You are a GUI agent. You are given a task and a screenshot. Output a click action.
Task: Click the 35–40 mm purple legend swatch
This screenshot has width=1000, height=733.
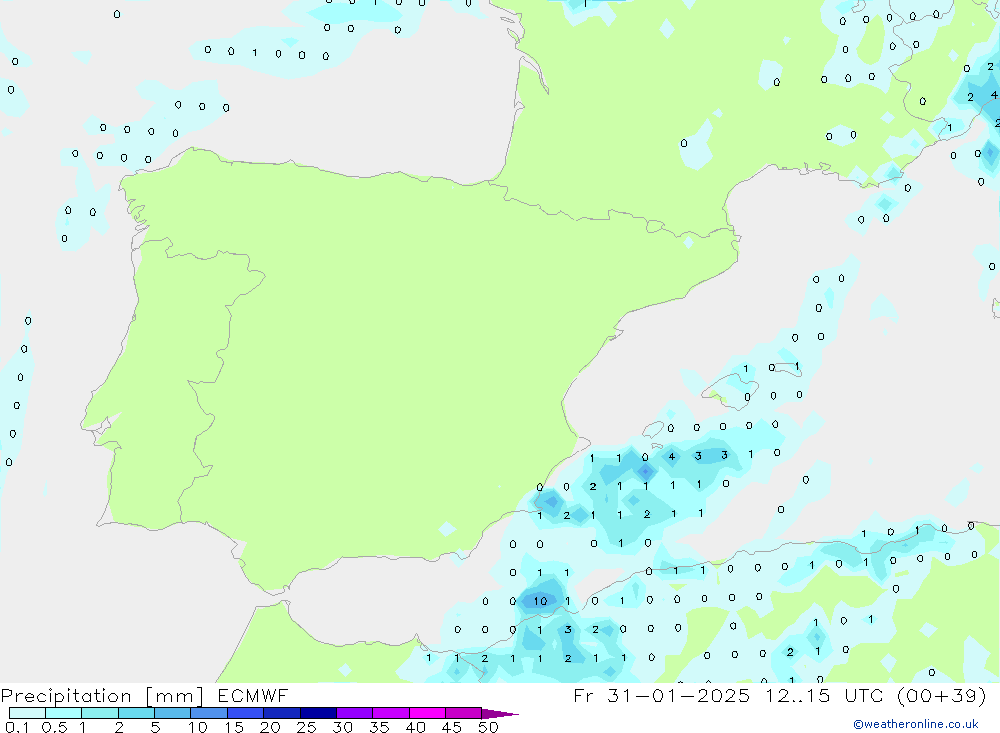click(x=390, y=713)
